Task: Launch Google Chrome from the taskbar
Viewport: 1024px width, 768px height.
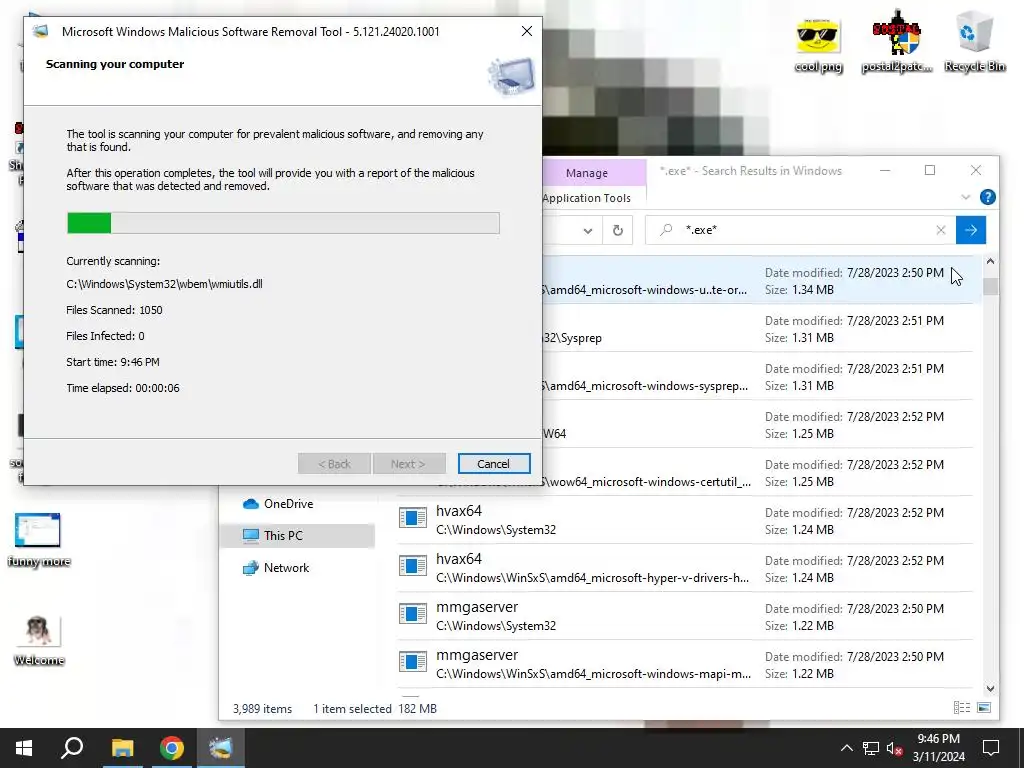Action: click(172, 748)
